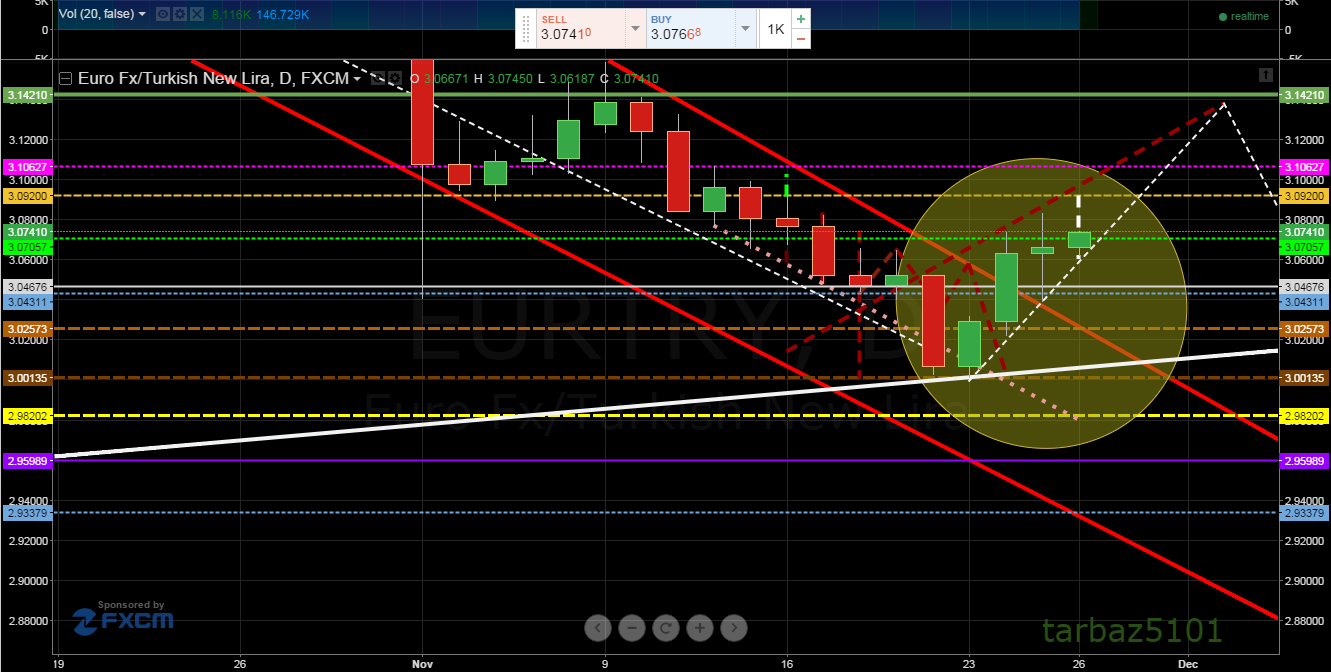Image resolution: width=1331 pixels, height=672 pixels.
Task: Click the Vol (20, false) indicator title
Action: point(97,14)
